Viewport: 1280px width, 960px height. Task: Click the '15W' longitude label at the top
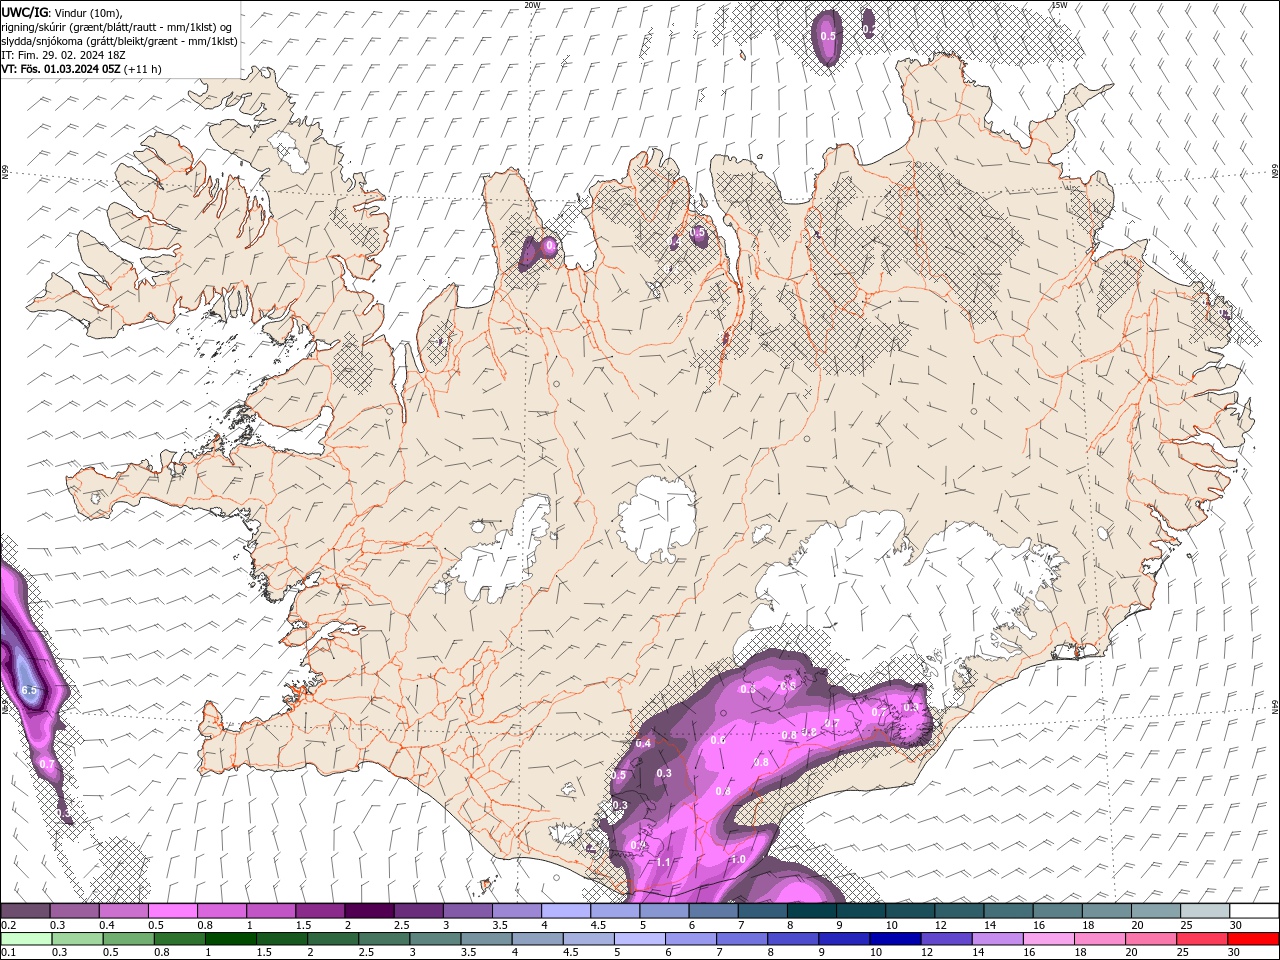click(1059, 5)
